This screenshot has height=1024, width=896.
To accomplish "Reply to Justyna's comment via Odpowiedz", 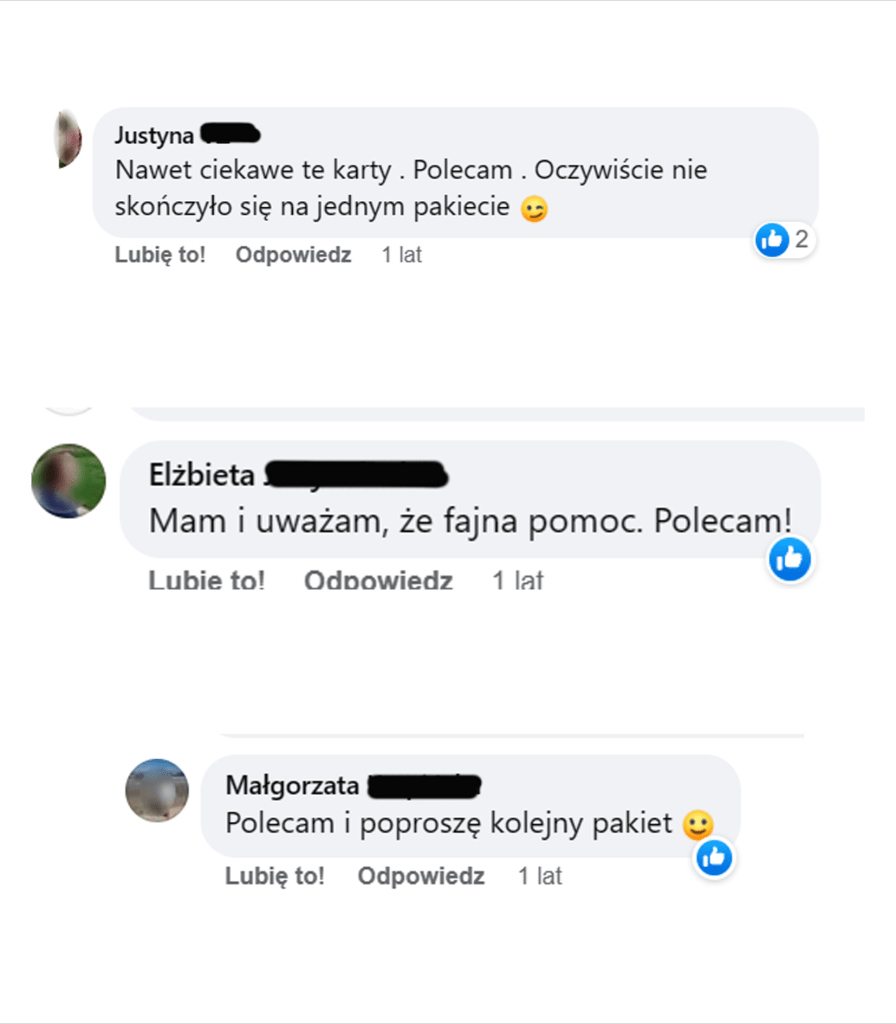I will point(293,255).
